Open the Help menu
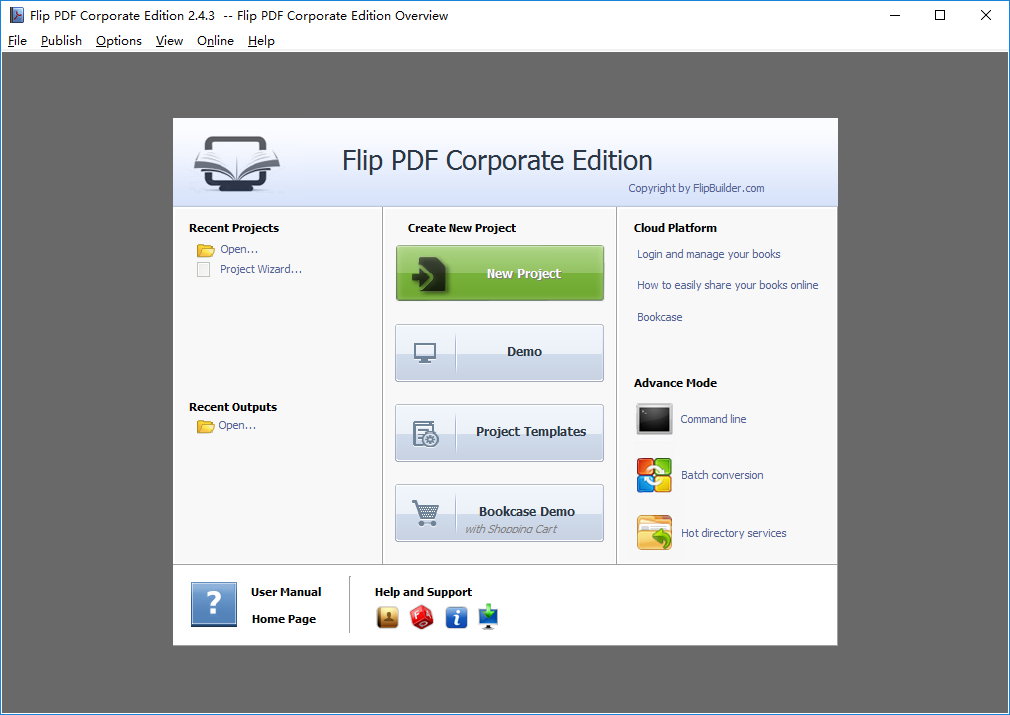The image size is (1010, 715). (x=261, y=41)
